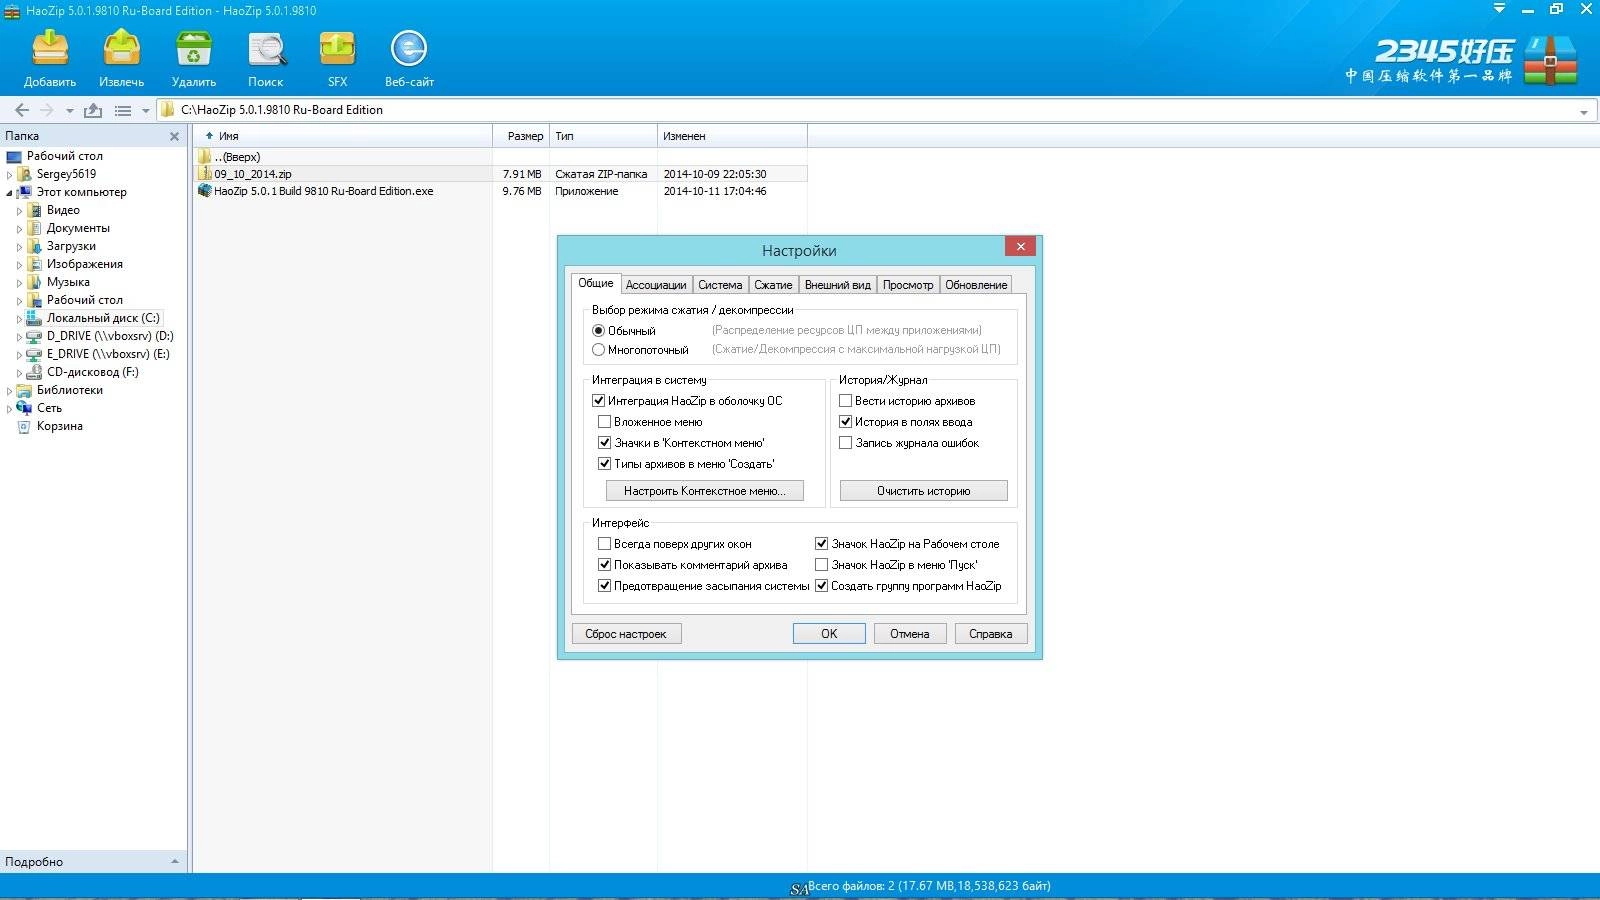This screenshot has width=1600, height=900.
Task: Close the Настройки dialog
Action: (1020, 246)
